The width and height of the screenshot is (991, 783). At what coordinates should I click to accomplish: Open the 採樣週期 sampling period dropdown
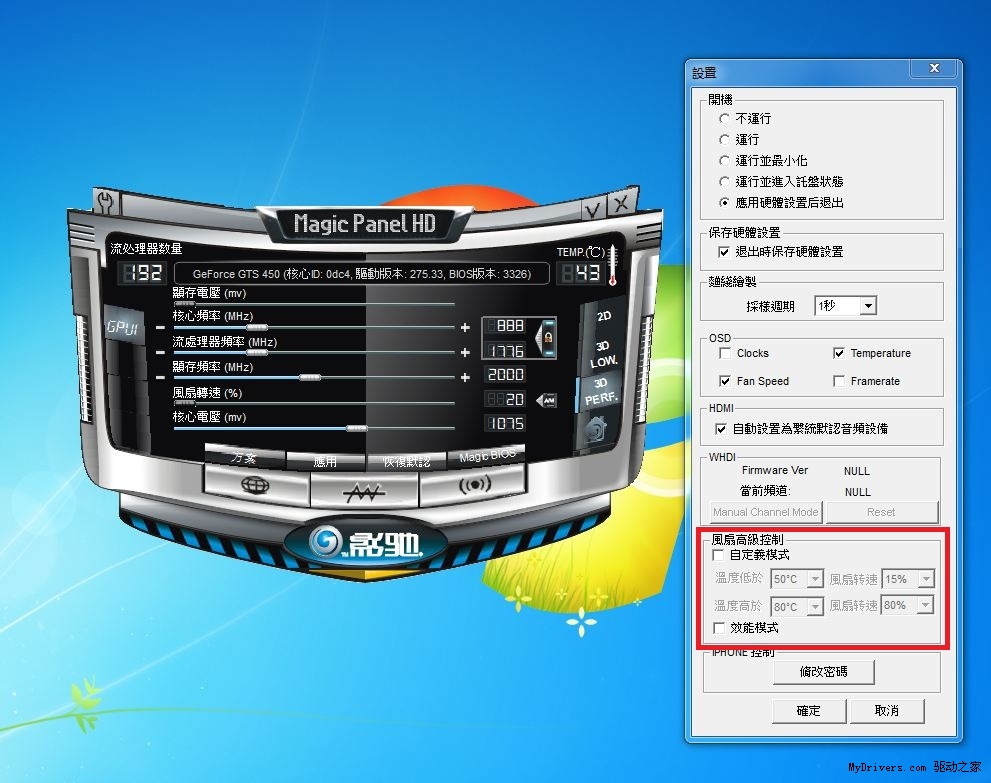(x=867, y=306)
